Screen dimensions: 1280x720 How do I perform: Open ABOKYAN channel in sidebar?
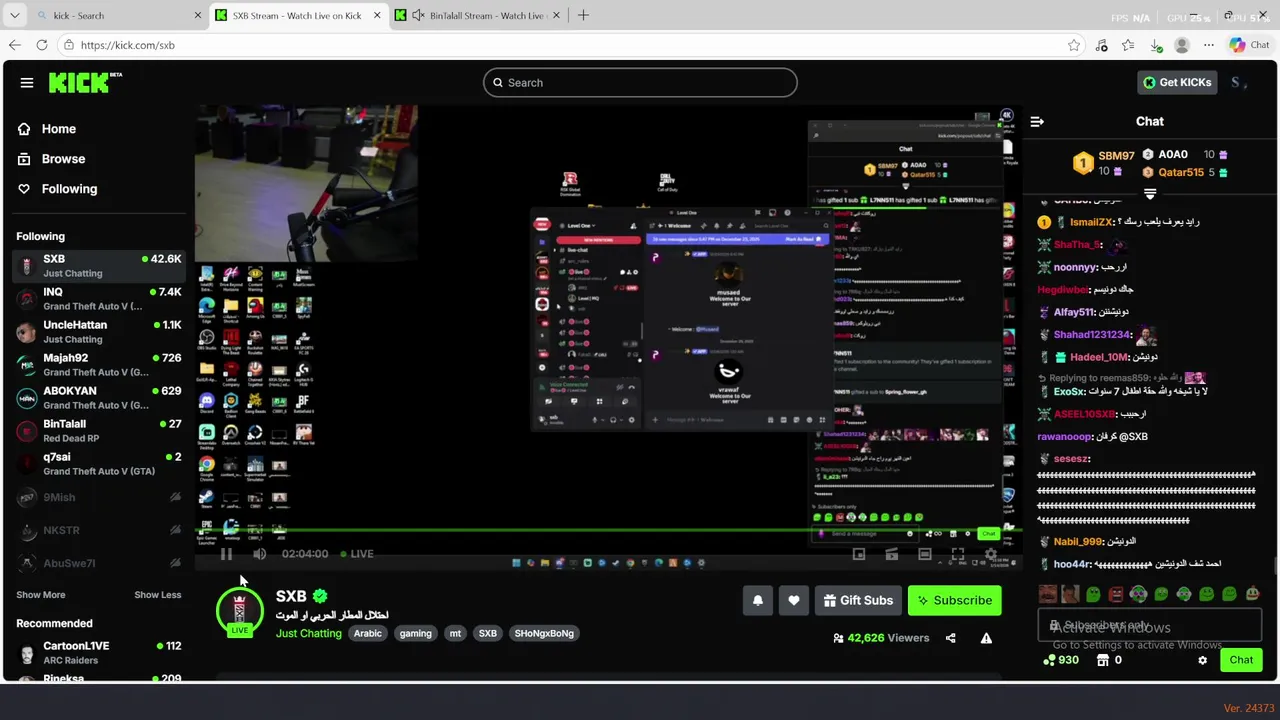[x=98, y=398]
